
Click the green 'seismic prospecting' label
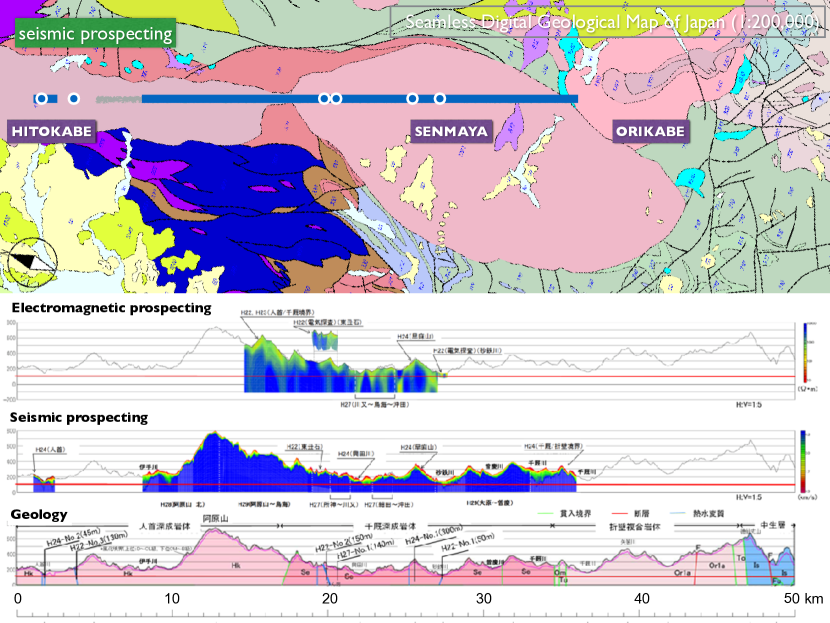tap(95, 33)
